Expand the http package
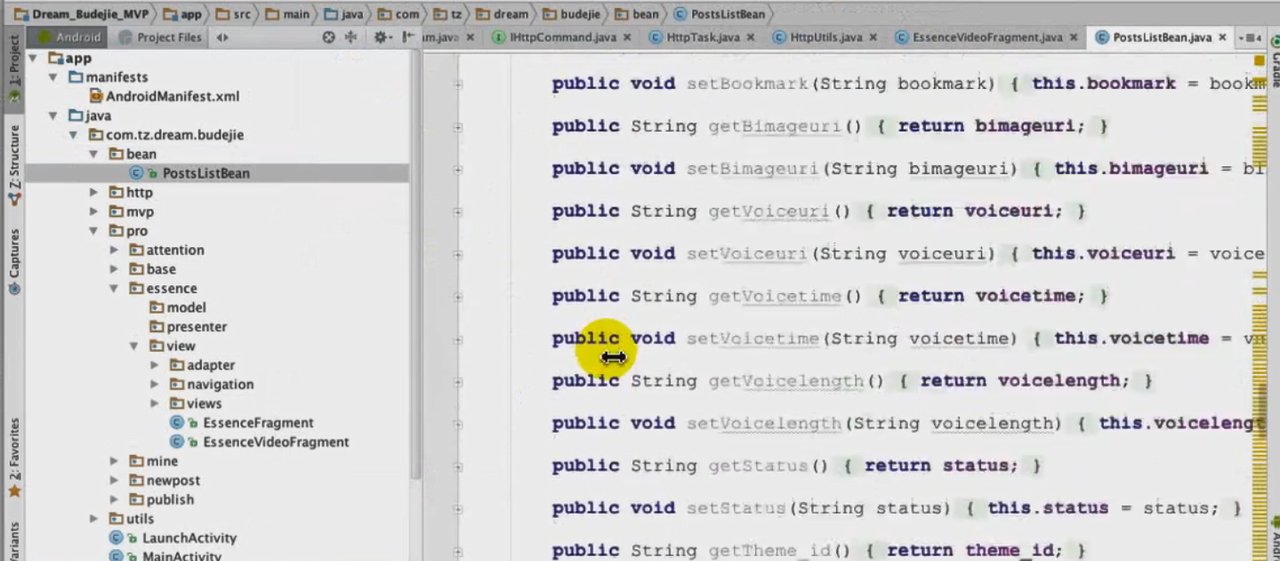 coord(94,192)
